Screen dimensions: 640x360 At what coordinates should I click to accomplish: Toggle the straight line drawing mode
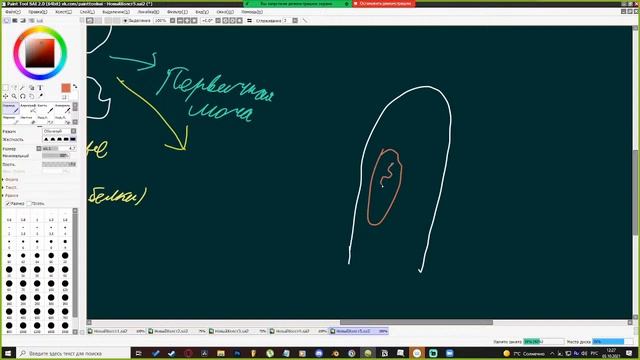[305, 20]
